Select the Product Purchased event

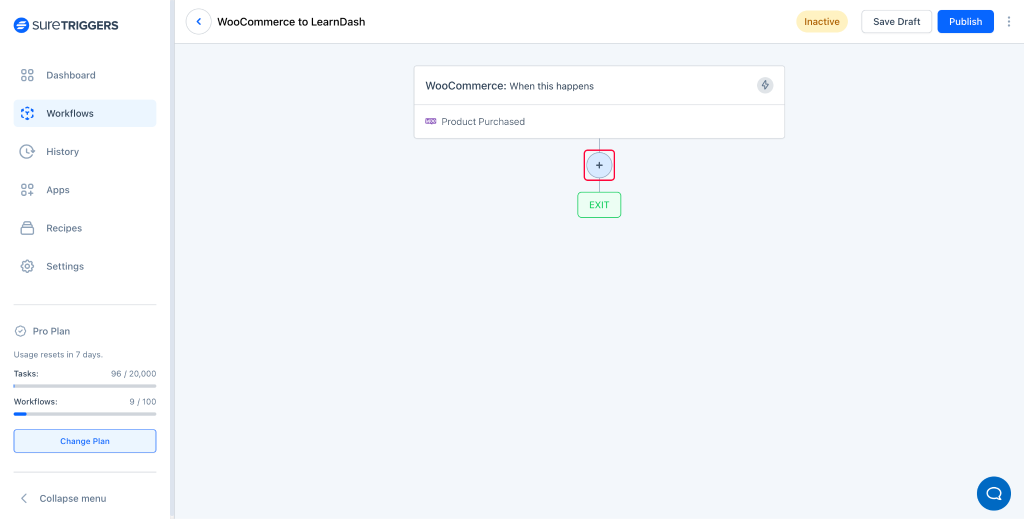coord(599,121)
